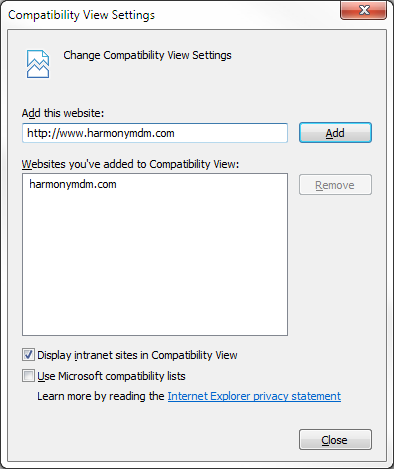Click the Compatibility View Settings title bar text
Viewport: 394px width, 469px height.
tap(81, 15)
